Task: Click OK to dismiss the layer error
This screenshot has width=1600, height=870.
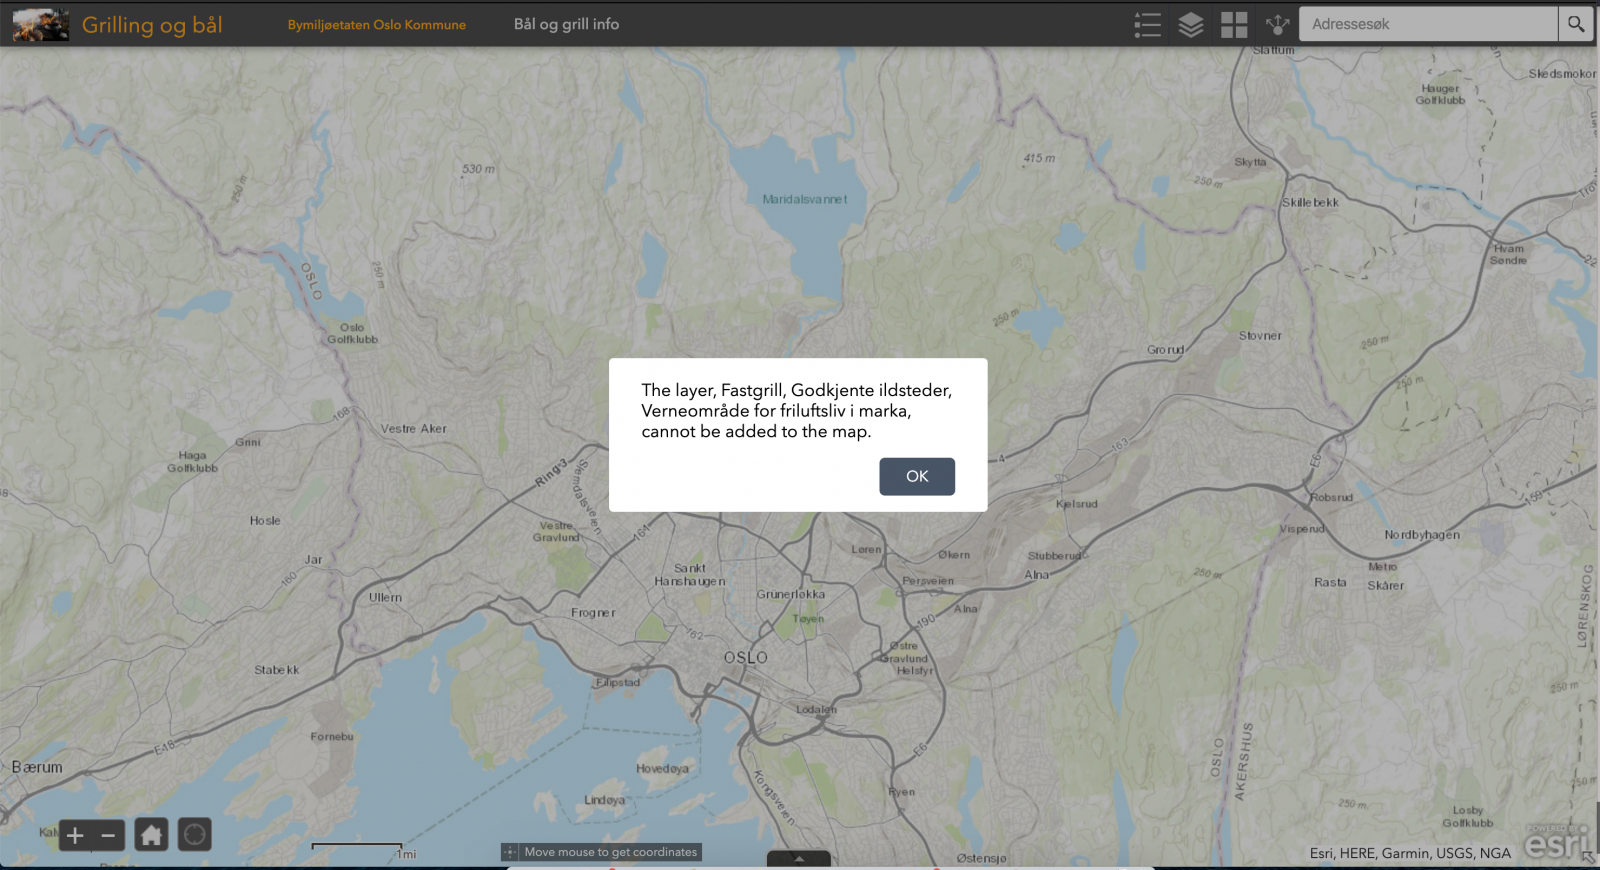Action: pos(916,476)
